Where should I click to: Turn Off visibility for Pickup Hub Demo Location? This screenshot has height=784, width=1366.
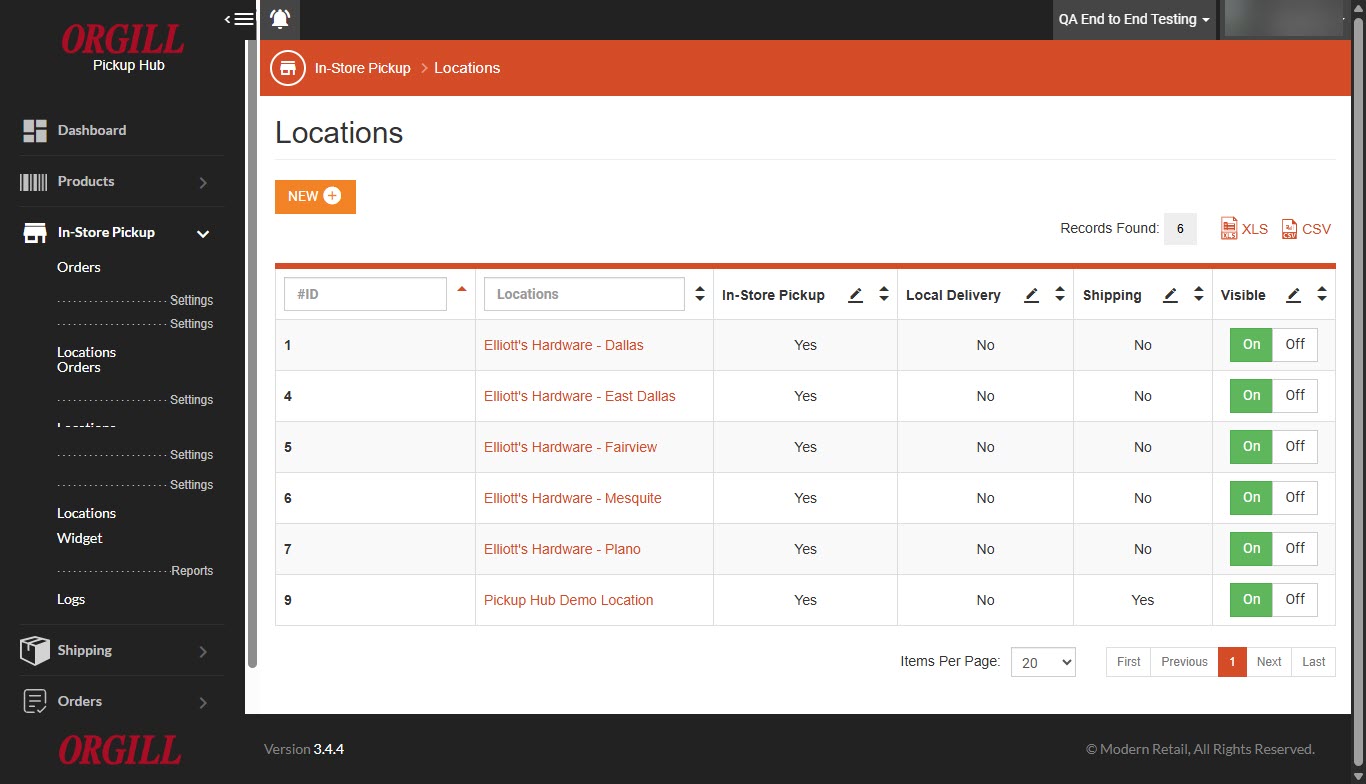point(1296,600)
